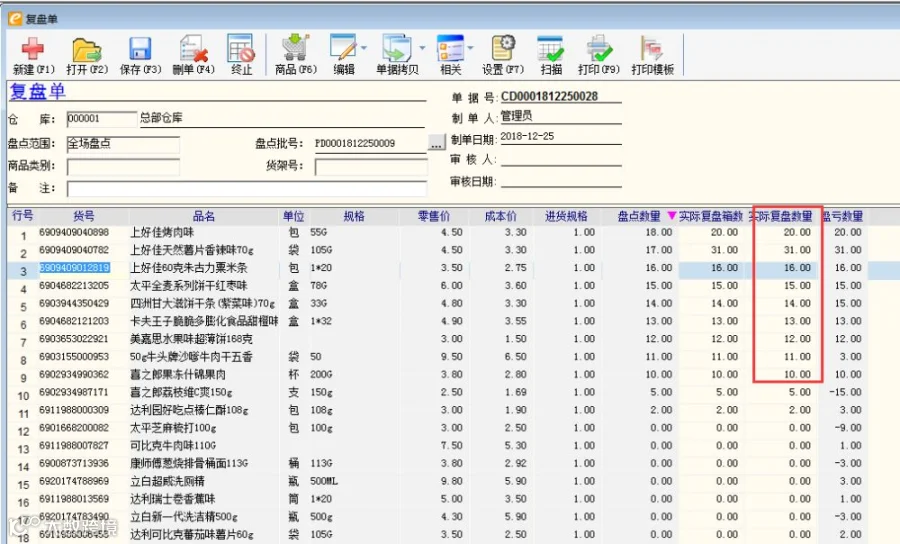This screenshot has height=544, width=900.
Task: Click the 单位 column header
Action: click(x=293, y=216)
